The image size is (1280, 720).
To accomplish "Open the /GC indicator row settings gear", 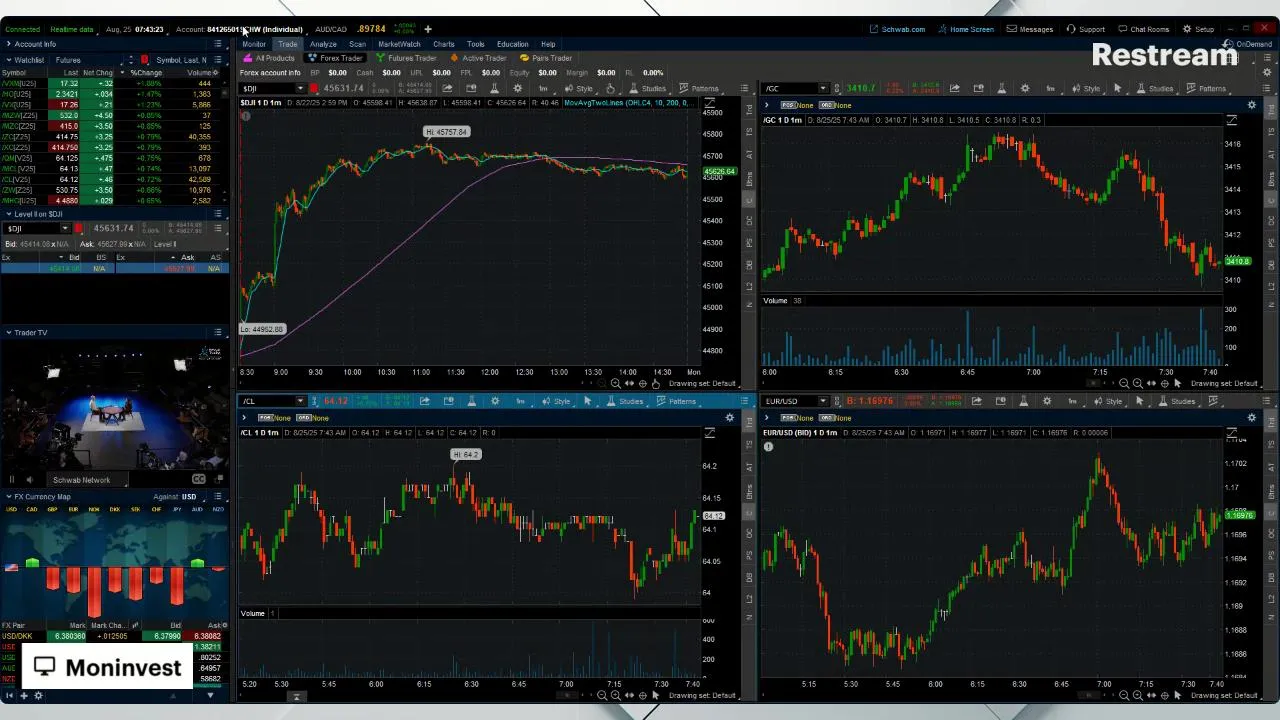I will [x=1251, y=105].
